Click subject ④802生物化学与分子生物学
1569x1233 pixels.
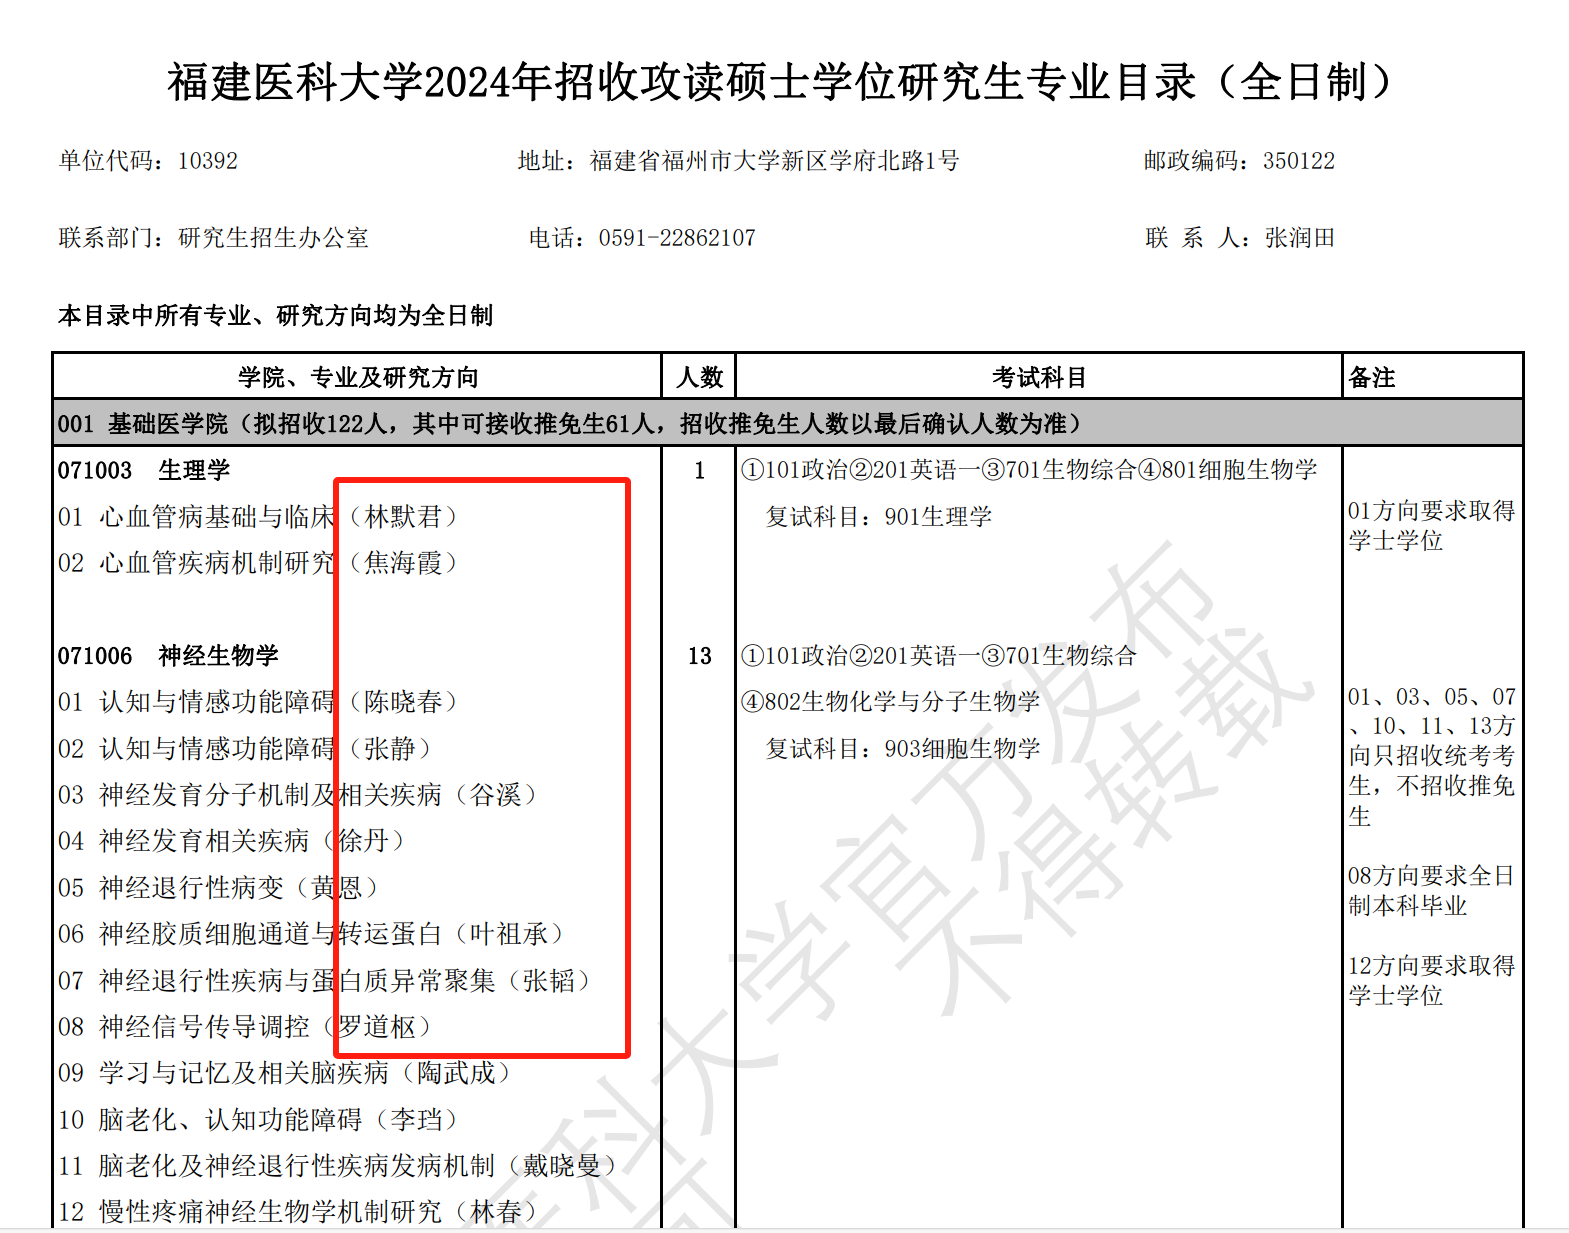[890, 702]
